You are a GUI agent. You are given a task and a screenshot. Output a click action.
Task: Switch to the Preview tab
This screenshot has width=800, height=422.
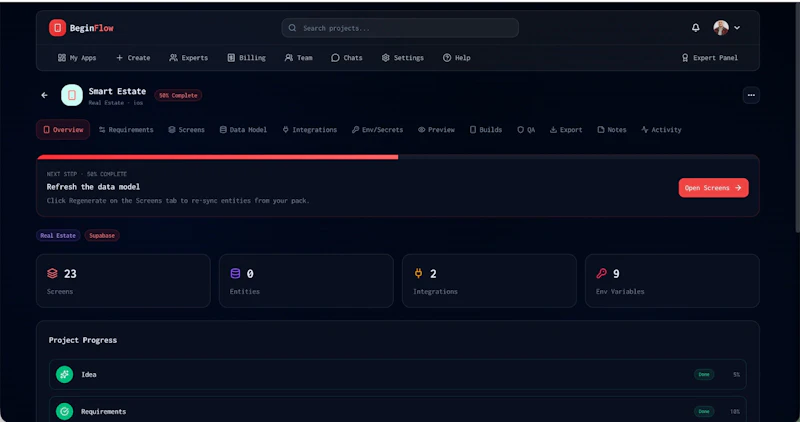[436, 130]
